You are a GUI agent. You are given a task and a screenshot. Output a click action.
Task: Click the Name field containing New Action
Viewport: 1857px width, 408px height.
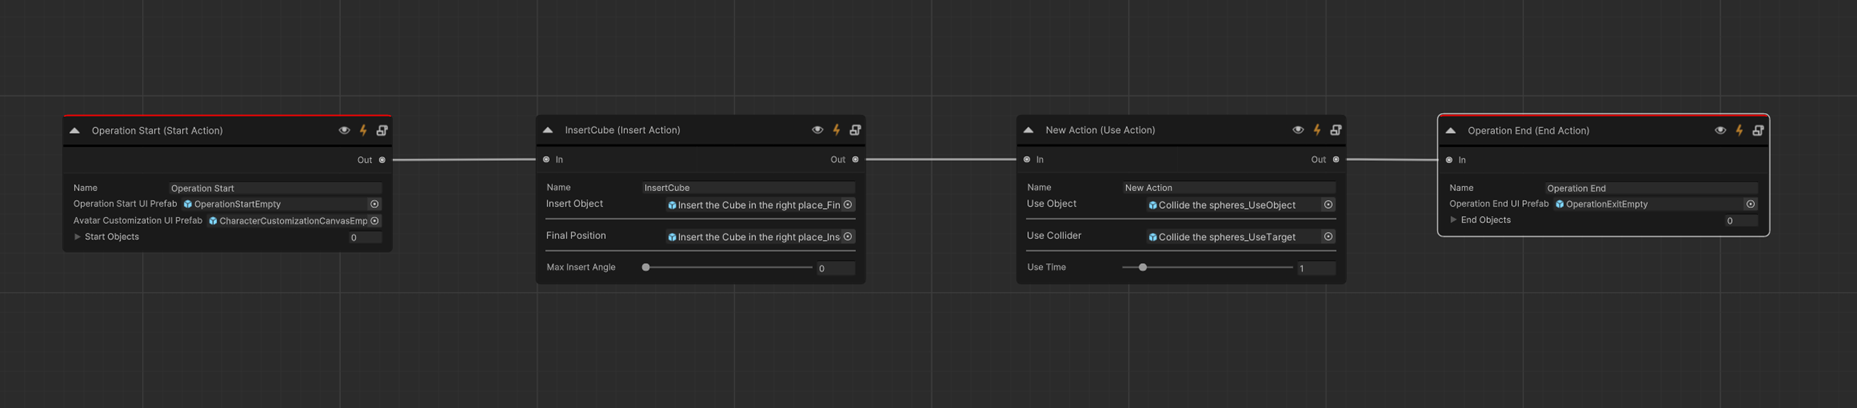[1228, 188]
